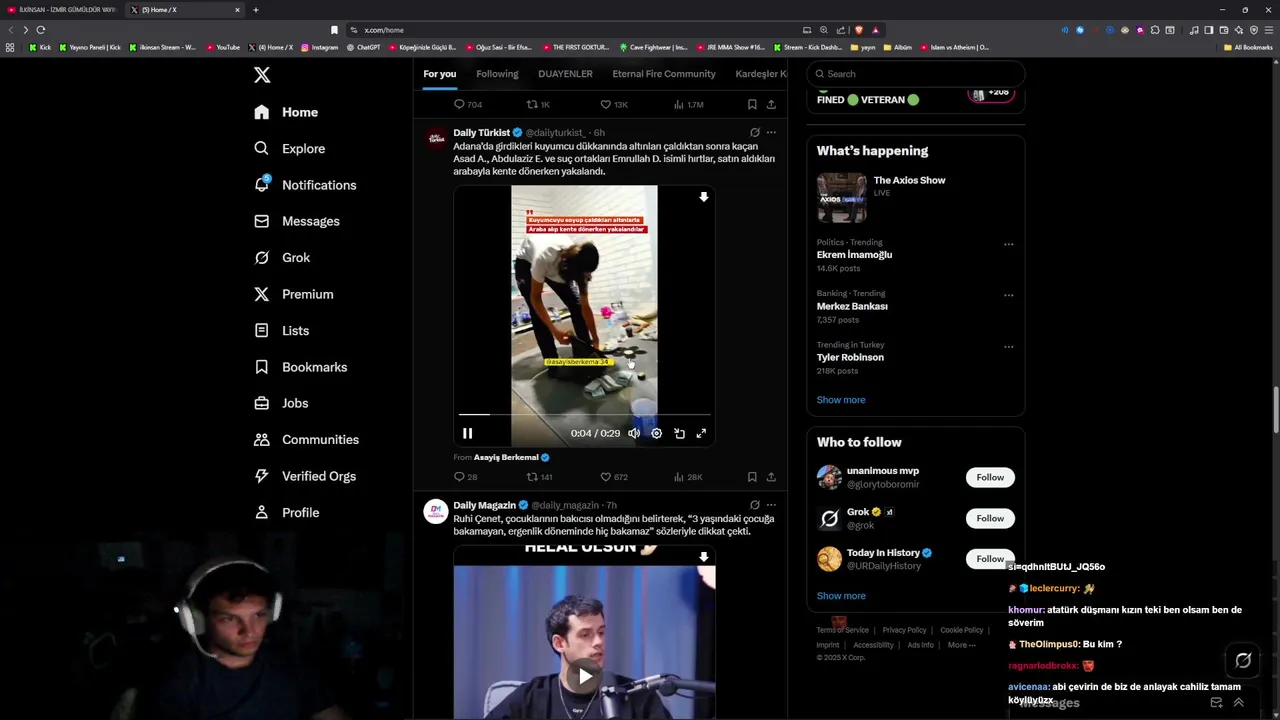The height and width of the screenshot is (720, 1280).
Task: Open Grok explain on Daily Türkist post
Action: 755,132
